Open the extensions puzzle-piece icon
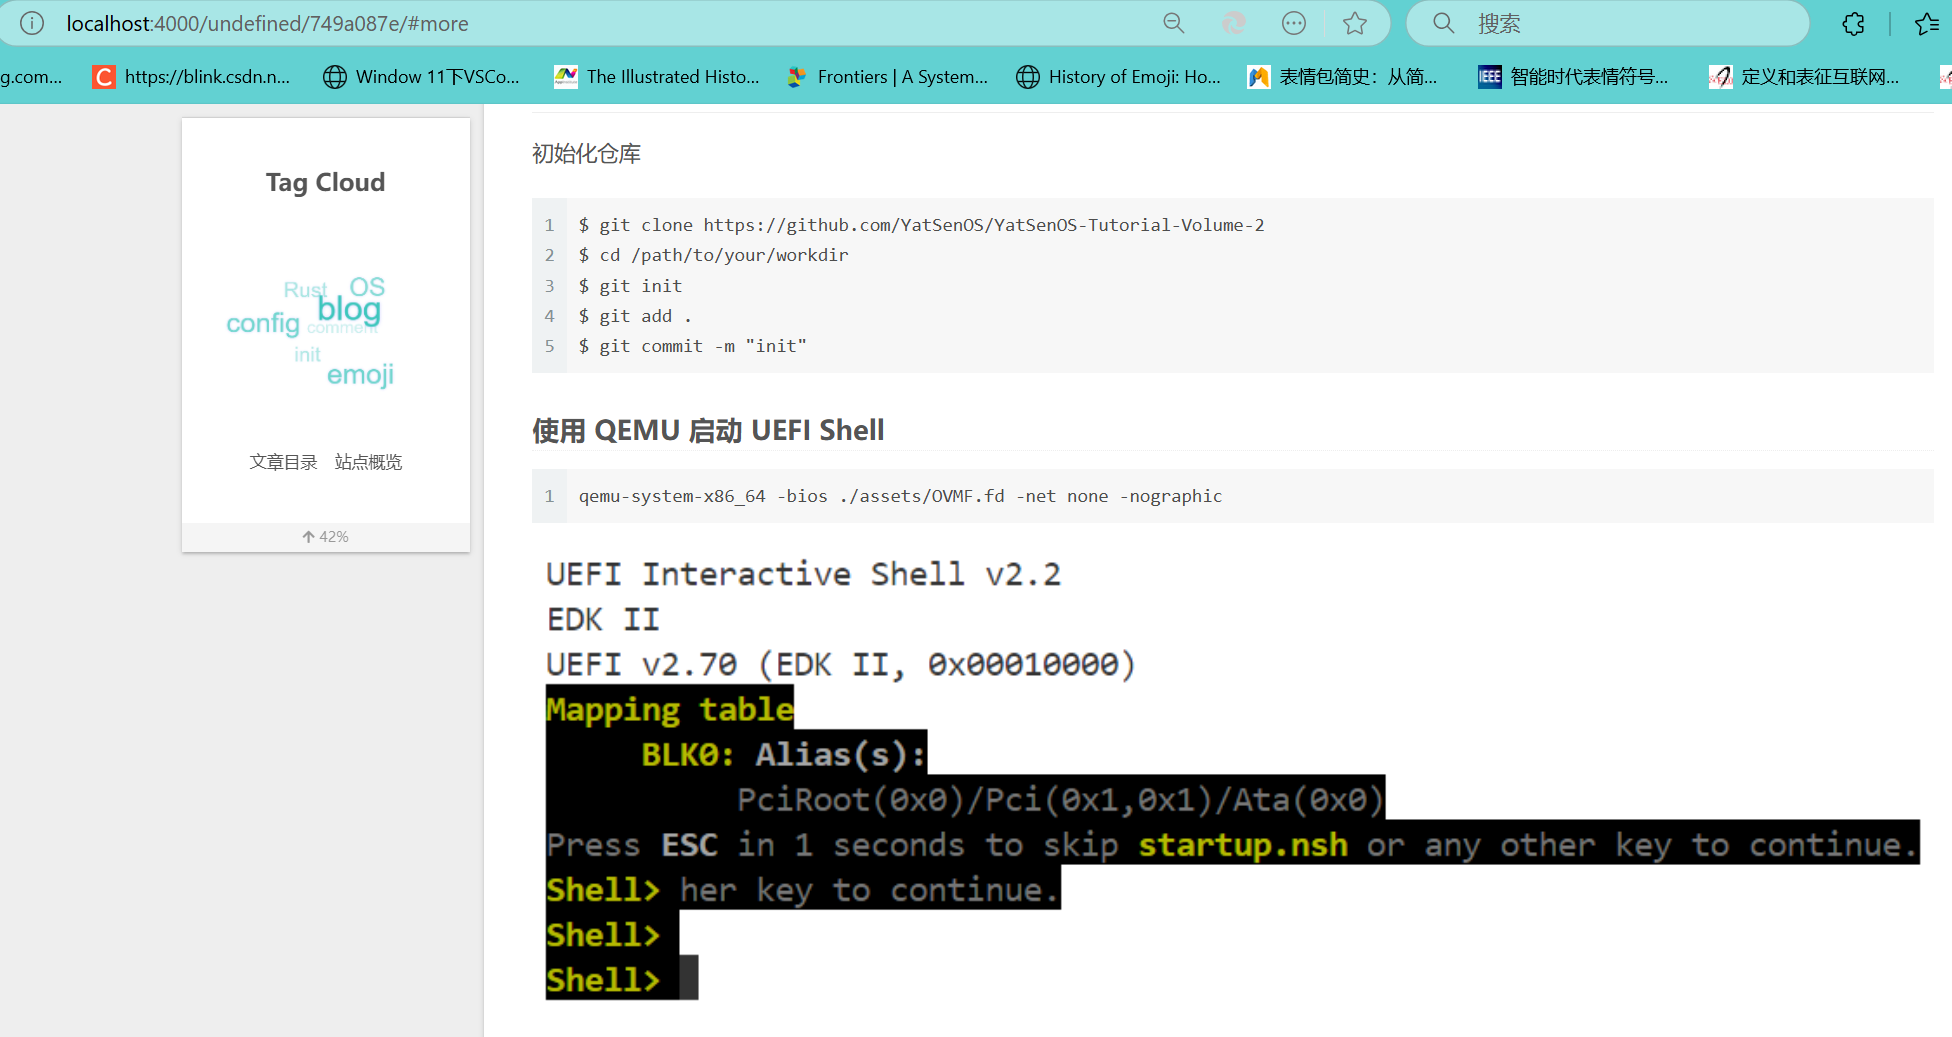 click(1853, 23)
